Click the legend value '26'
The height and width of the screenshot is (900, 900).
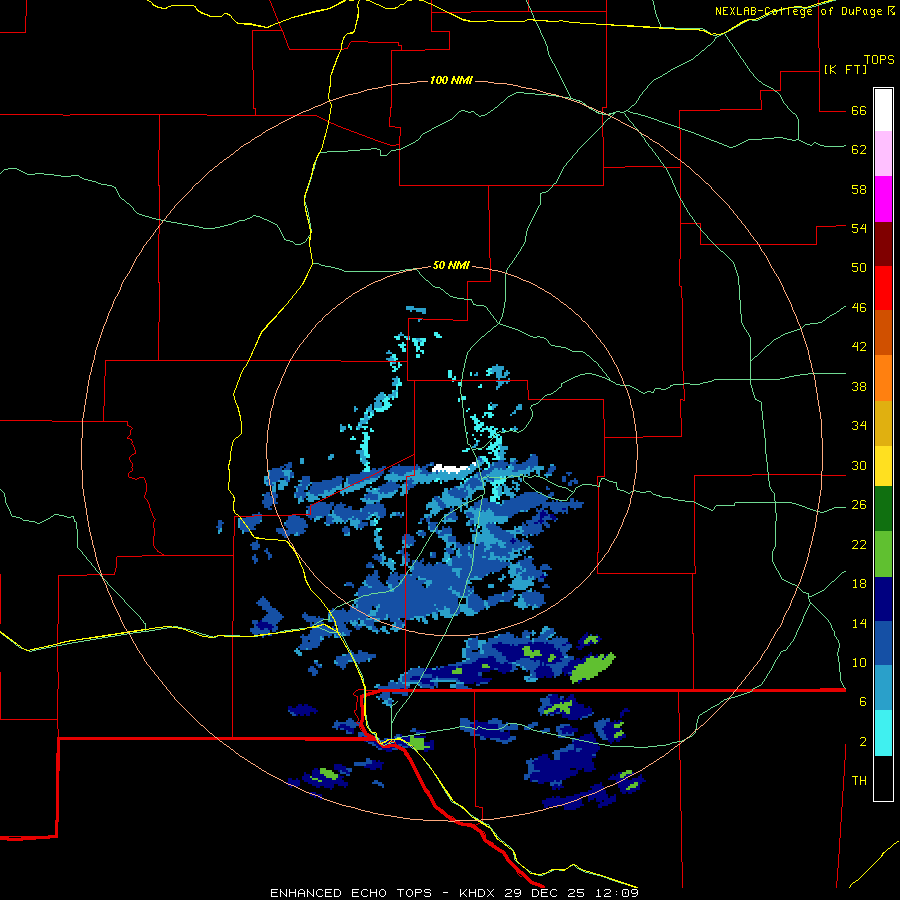(859, 505)
